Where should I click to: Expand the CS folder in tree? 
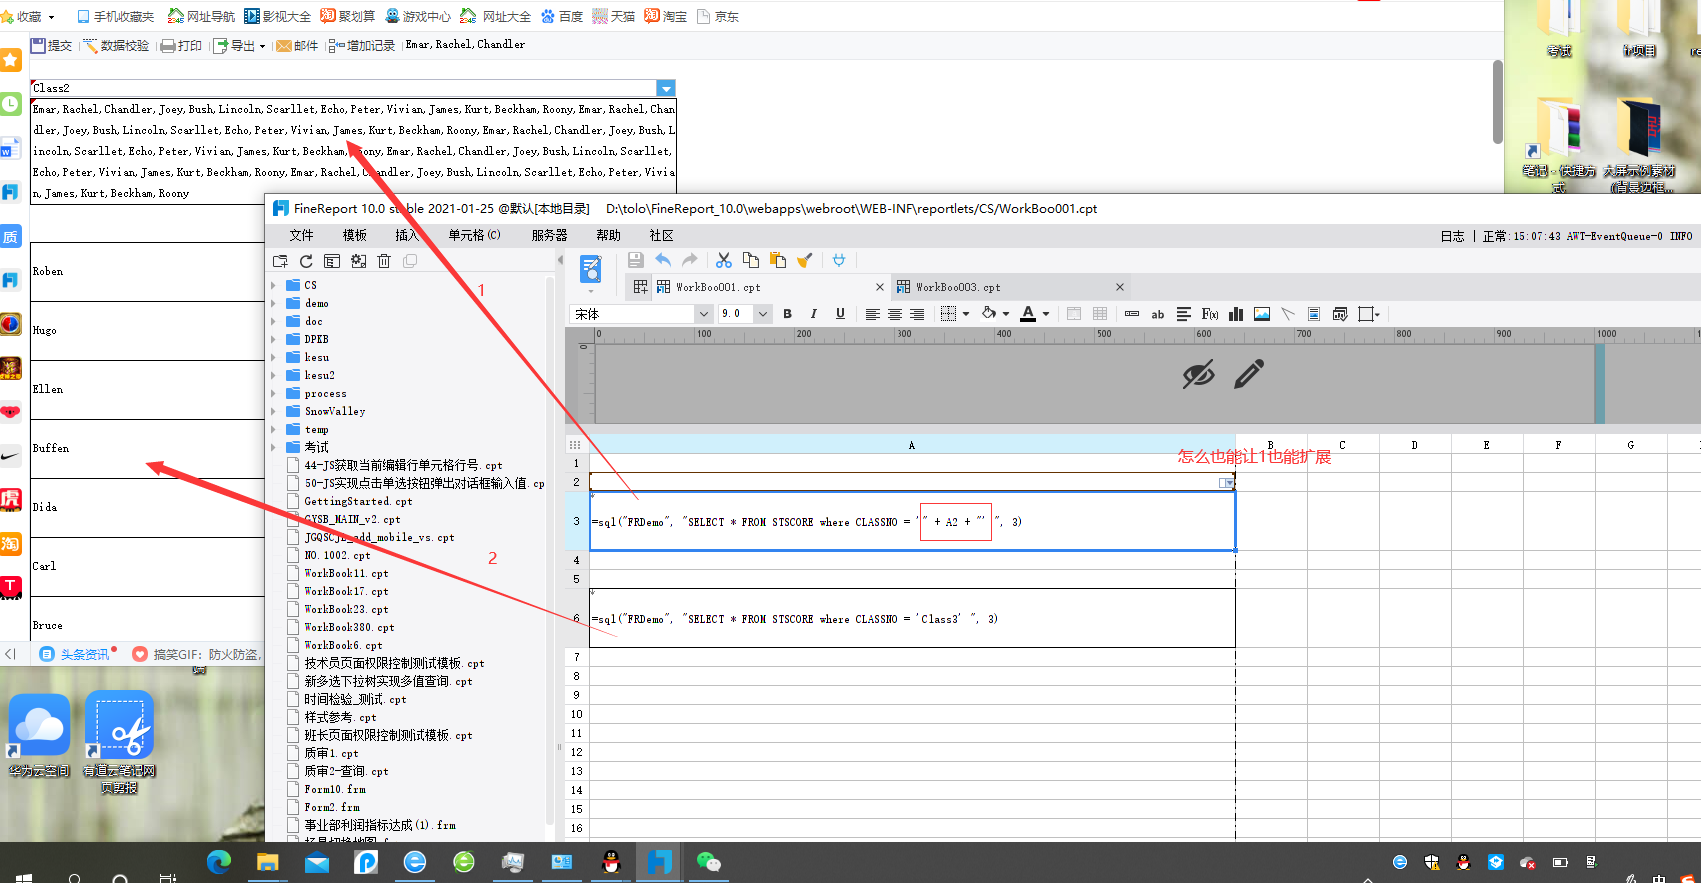click(x=274, y=285)
